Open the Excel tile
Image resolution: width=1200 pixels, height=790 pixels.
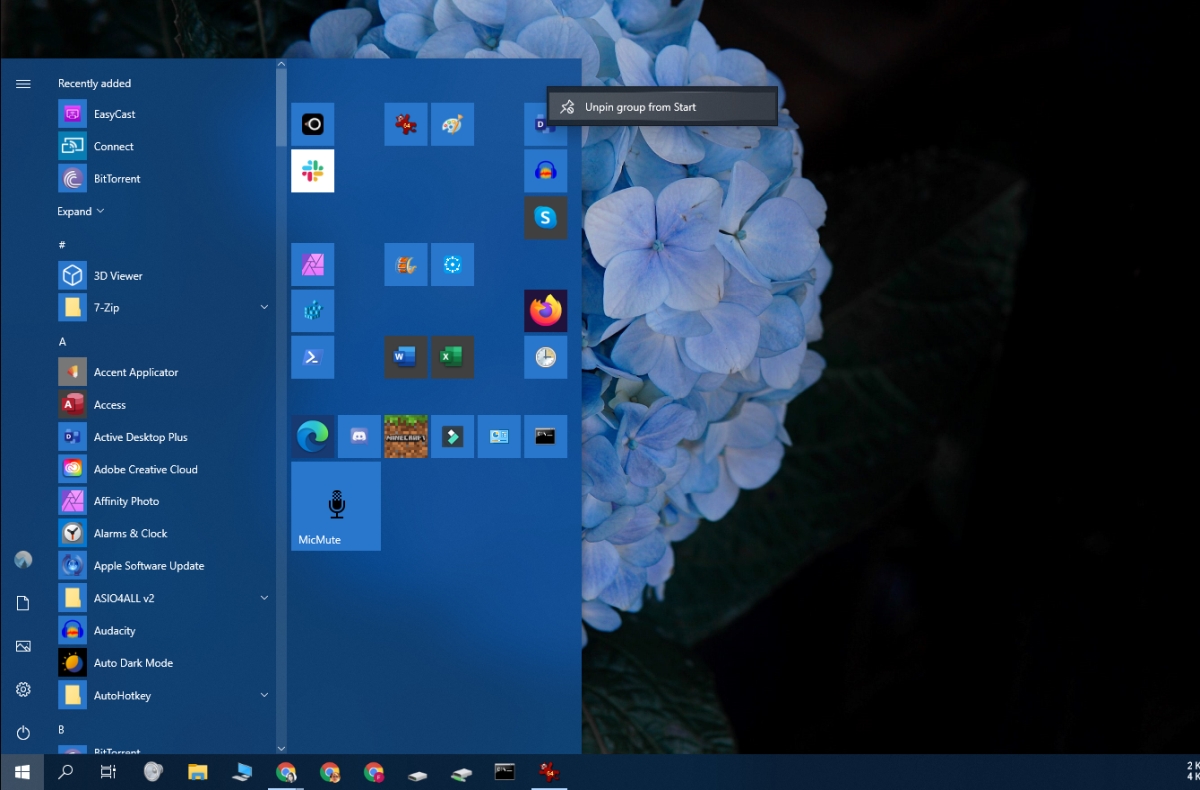(x=452, y=357)
